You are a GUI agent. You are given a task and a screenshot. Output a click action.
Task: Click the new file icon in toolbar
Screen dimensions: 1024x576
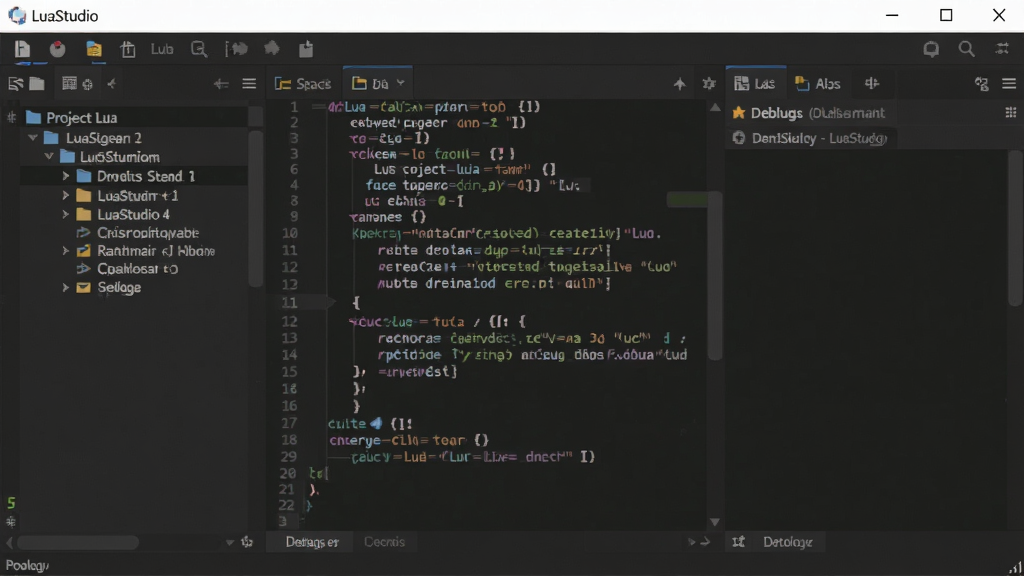click(x=22, y=49)
